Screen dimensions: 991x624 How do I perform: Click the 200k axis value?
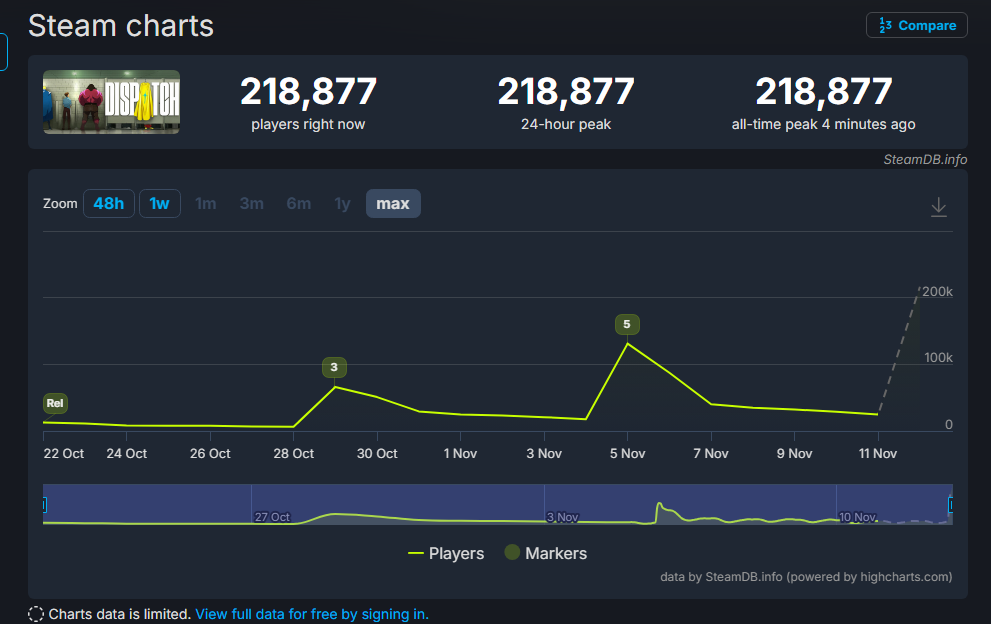tap(937, 291)
